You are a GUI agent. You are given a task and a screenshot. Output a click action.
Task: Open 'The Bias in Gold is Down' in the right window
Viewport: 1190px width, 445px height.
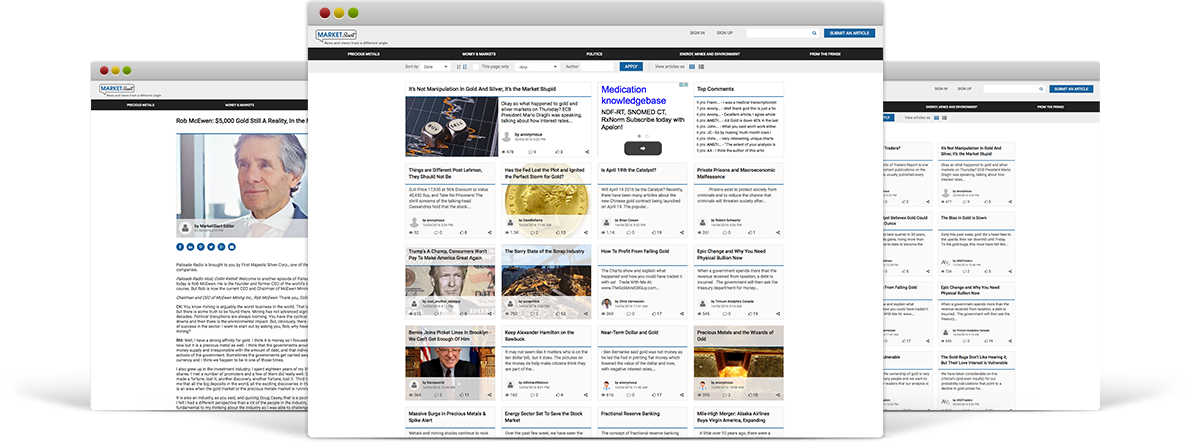pyautogui.click(x=964, y=218)
